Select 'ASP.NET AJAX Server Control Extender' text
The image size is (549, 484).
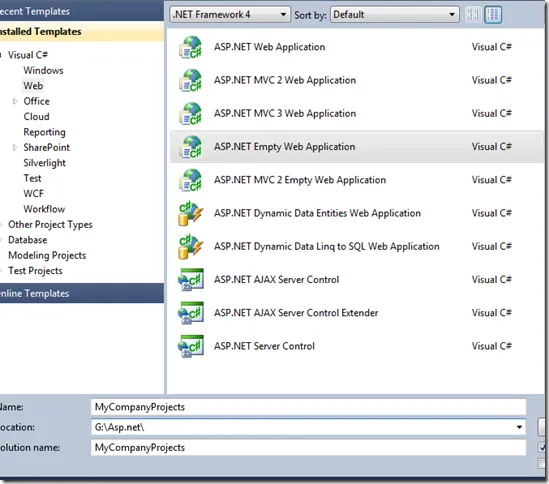click(296, 313)
